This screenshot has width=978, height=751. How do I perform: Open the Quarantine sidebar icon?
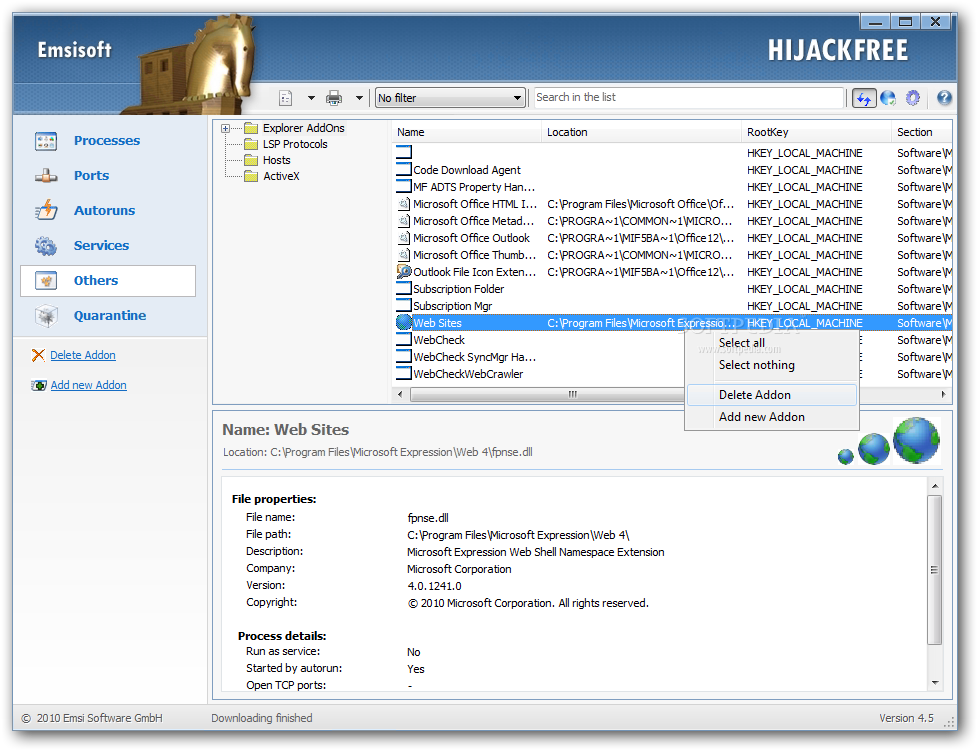coord(46,316)
